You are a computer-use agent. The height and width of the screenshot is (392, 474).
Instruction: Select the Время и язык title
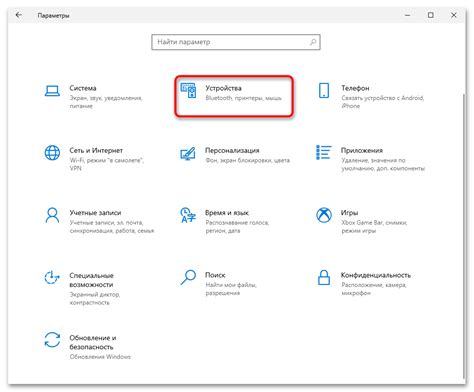click(227, 213)
